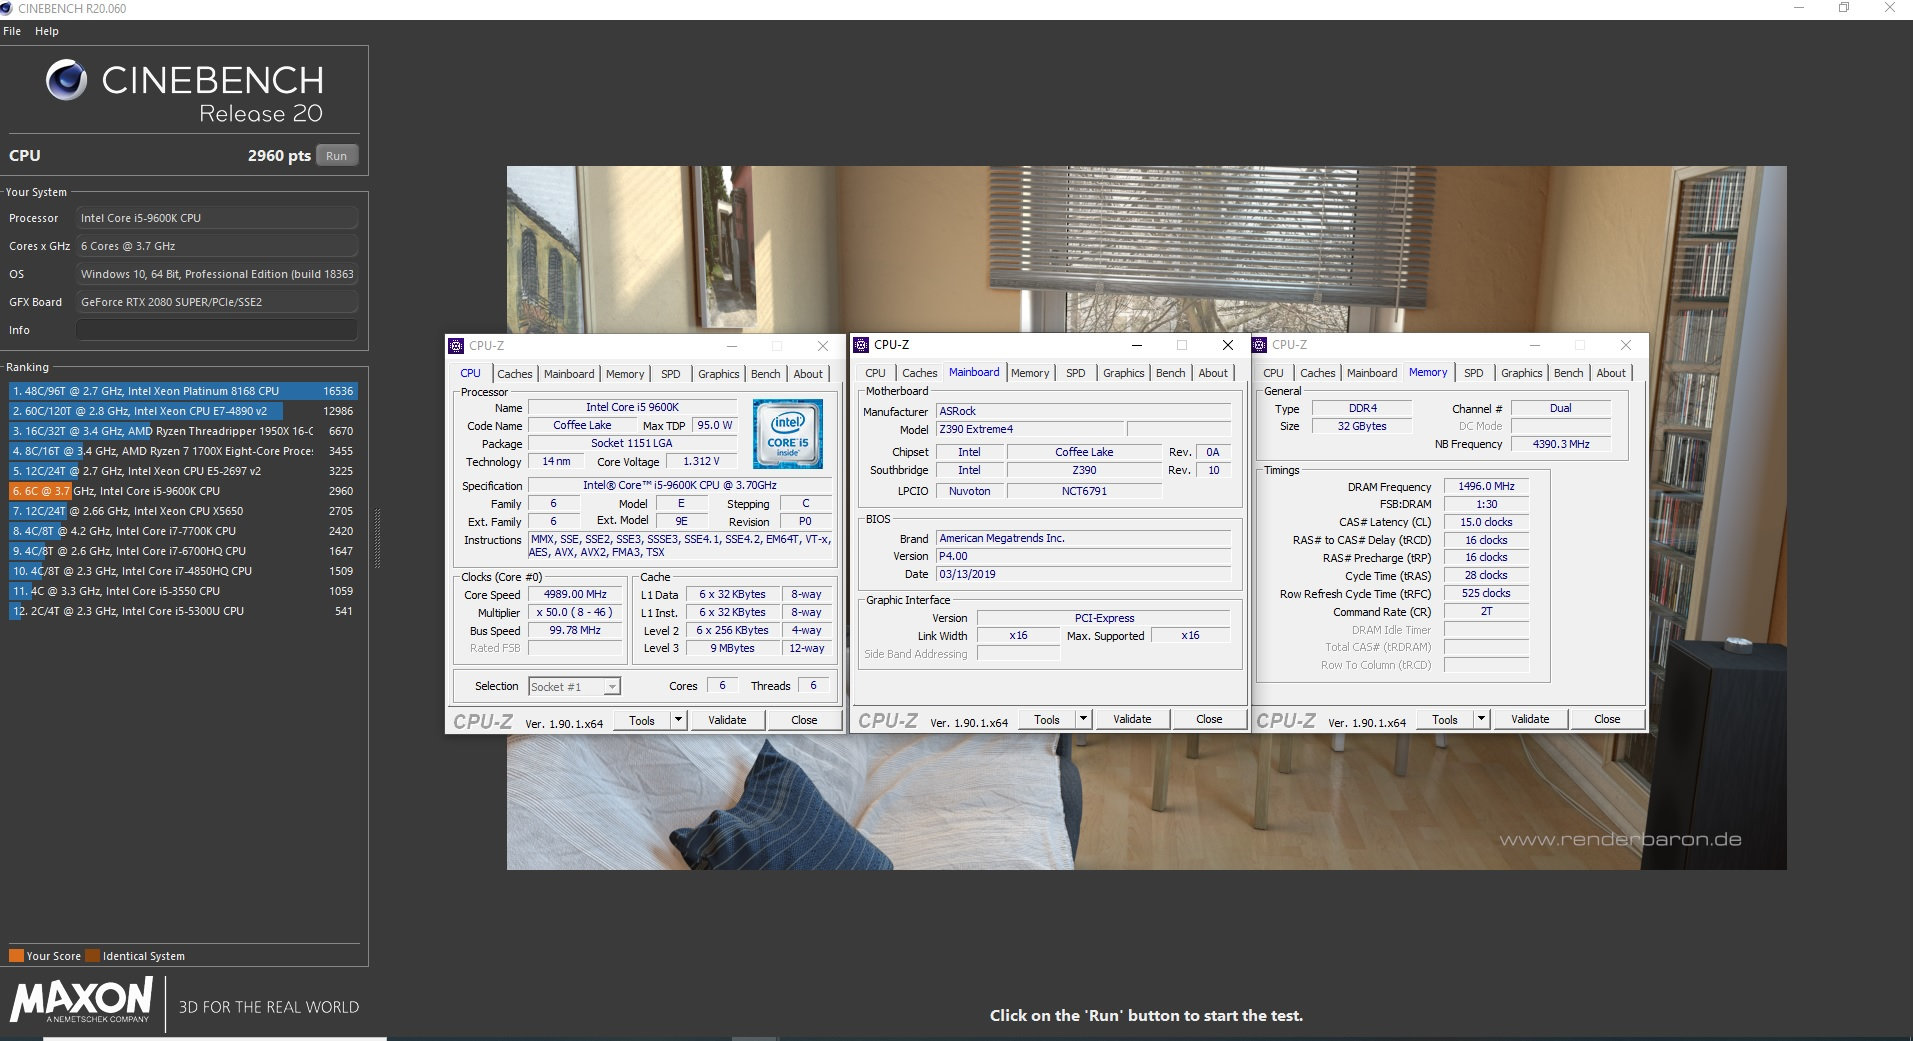Click the CPU-Z app icon in the CPU window
Screen dimensions: 1913x1041
(x=456, y=346)
